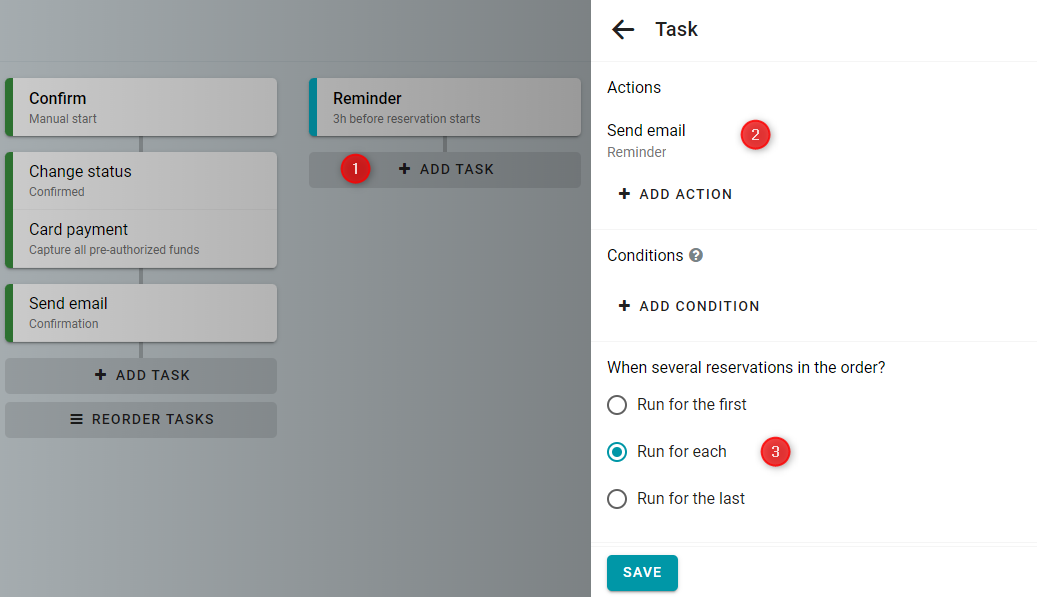Open the Change status Confirmed action

[x=141, y=181]
